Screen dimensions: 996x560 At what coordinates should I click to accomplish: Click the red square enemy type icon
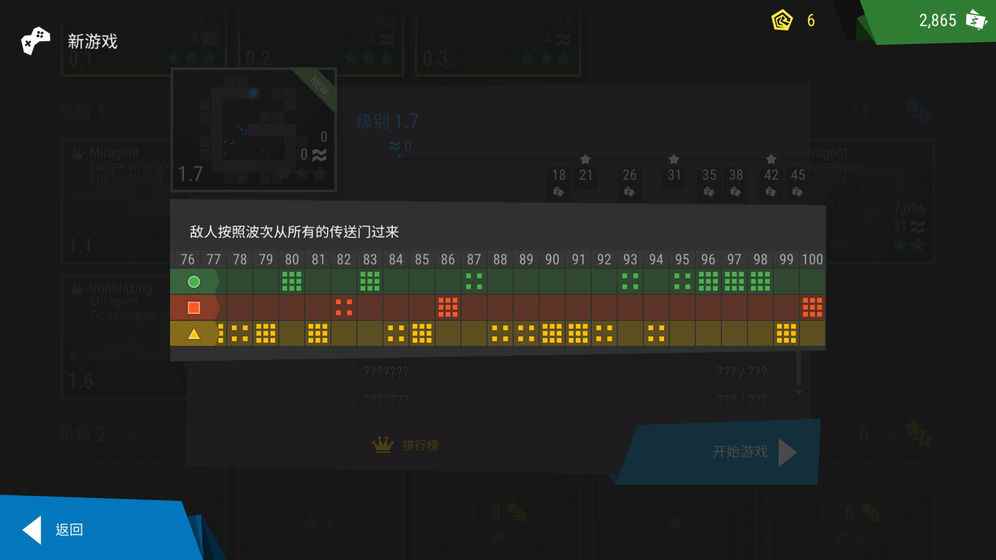pos(194,308)
